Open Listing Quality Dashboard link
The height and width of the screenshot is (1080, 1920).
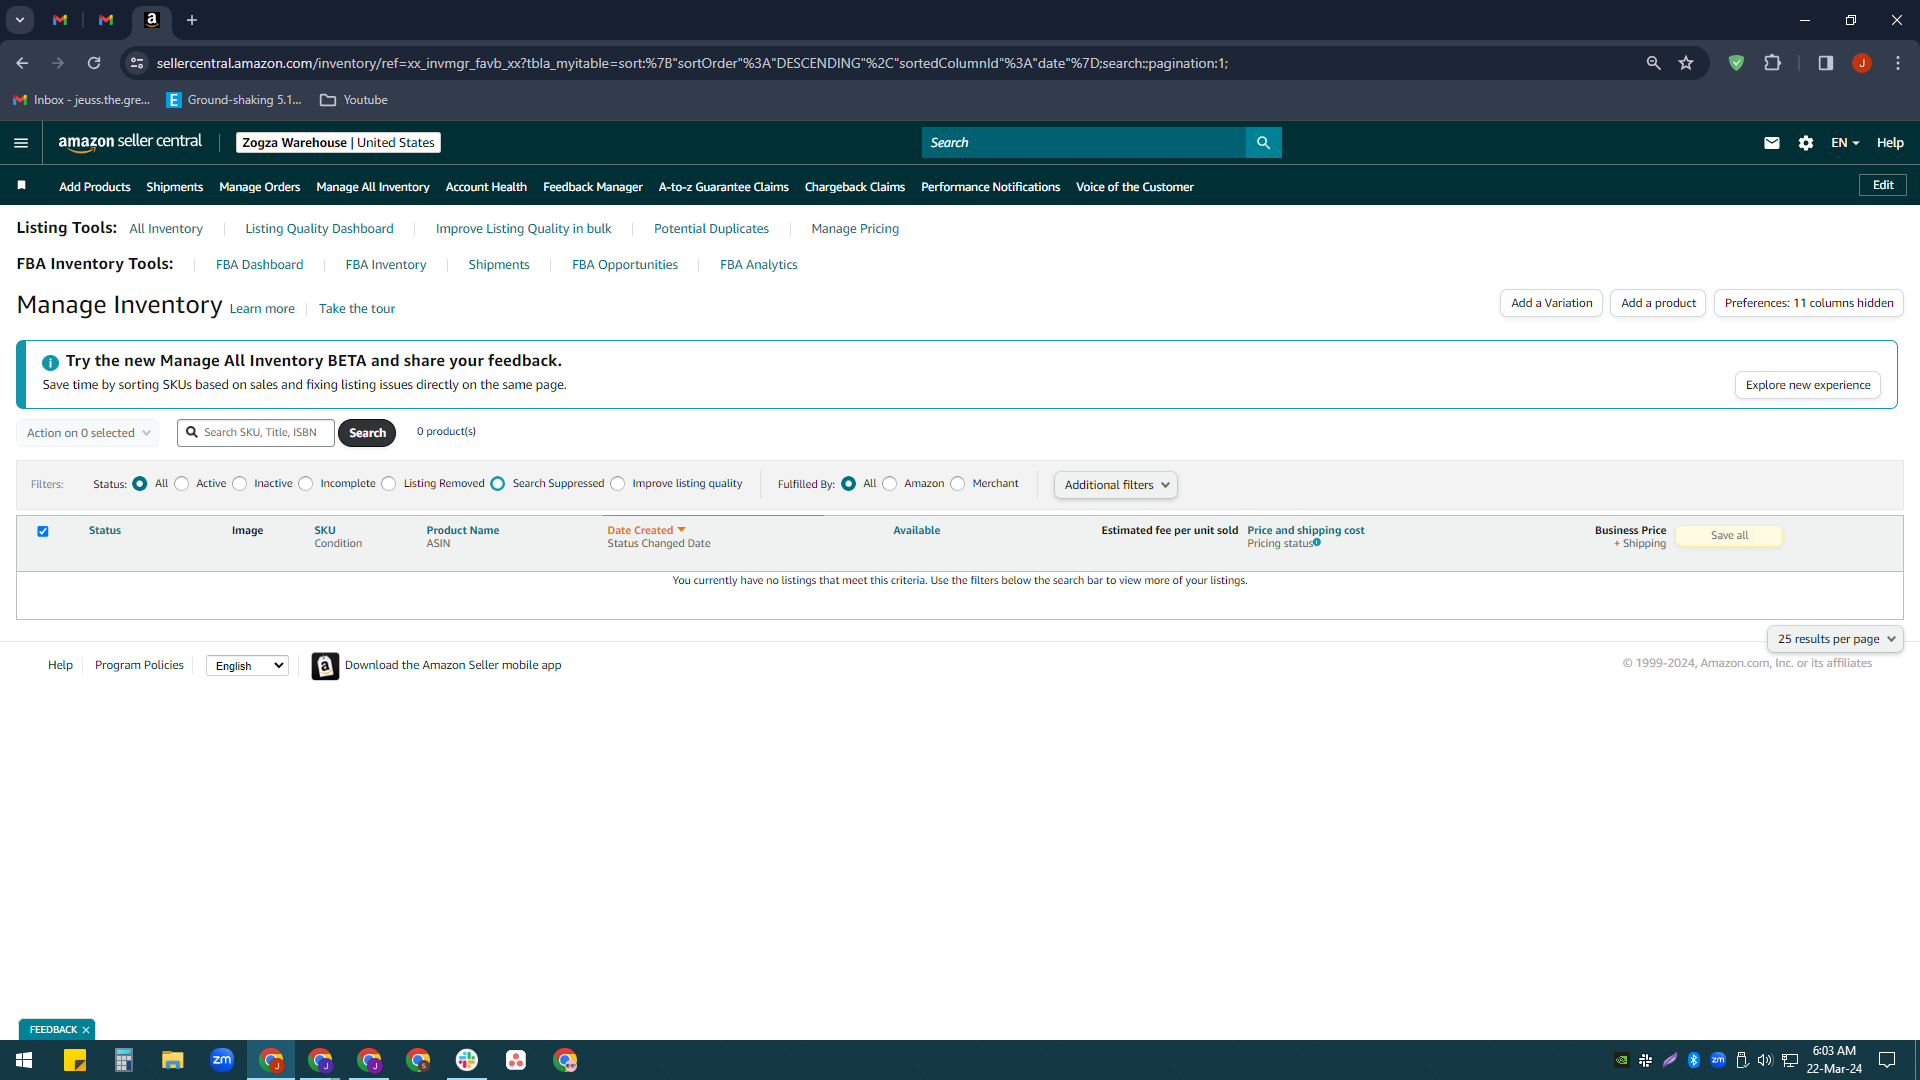pos(319,229)
